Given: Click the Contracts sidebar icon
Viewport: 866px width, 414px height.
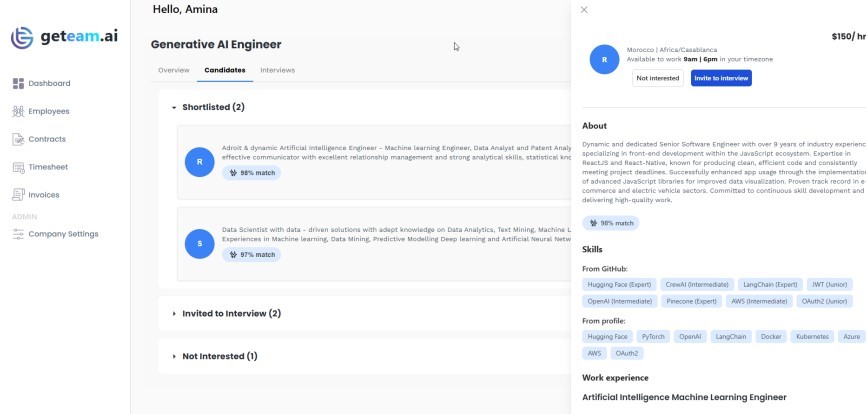Looking at the screenshot, I should [18, 139].
